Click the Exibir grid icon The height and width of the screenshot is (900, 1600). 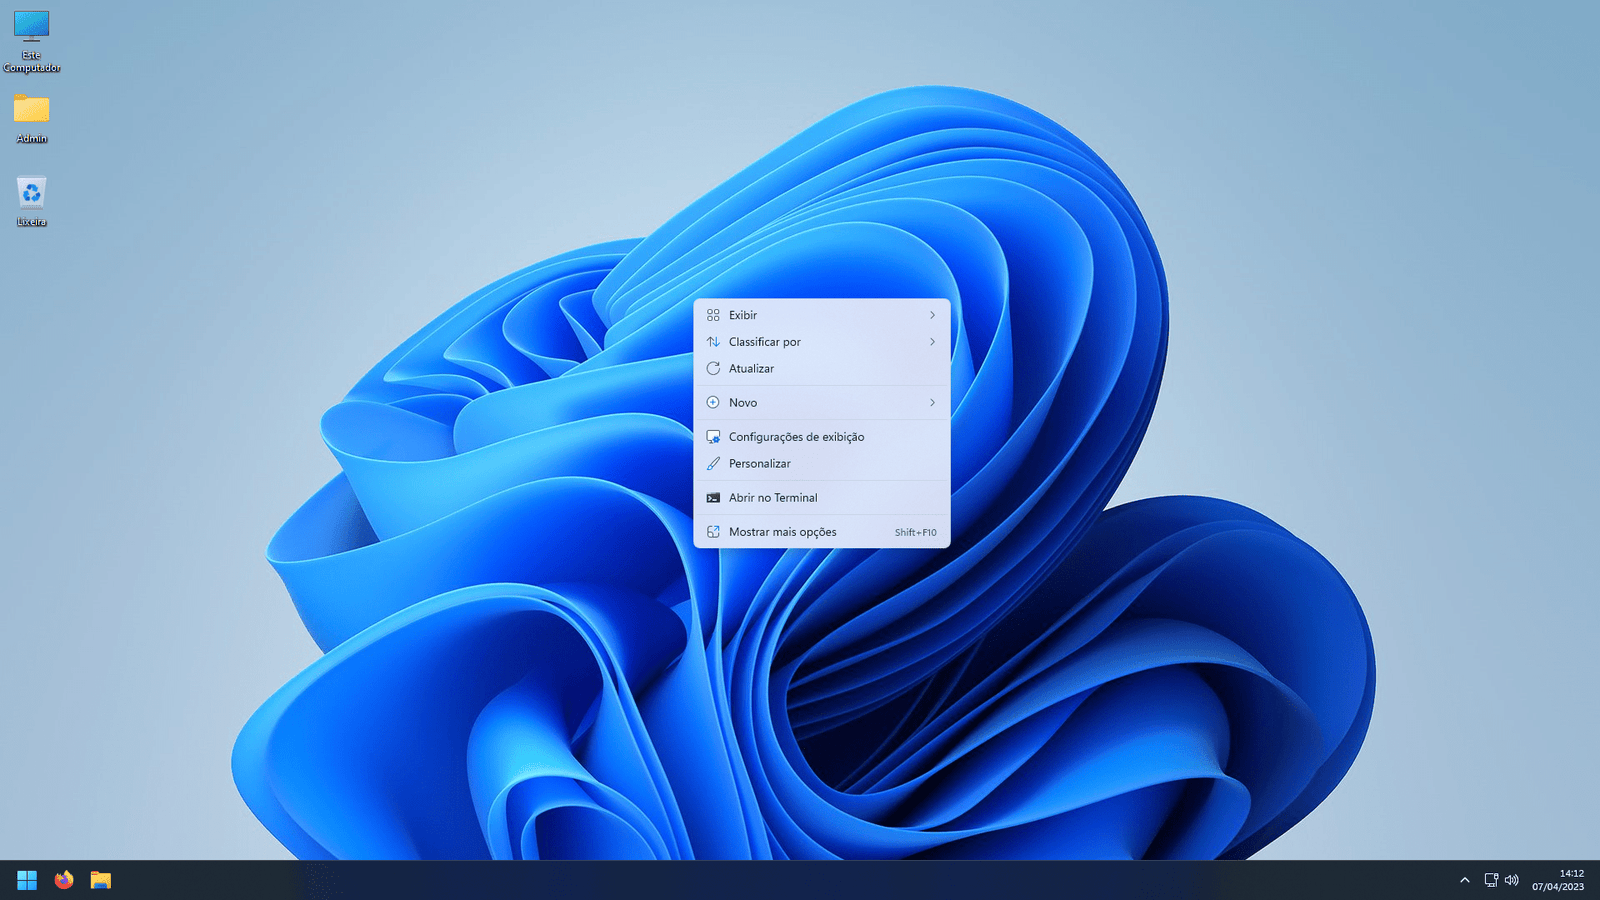[x=713, y=315]
